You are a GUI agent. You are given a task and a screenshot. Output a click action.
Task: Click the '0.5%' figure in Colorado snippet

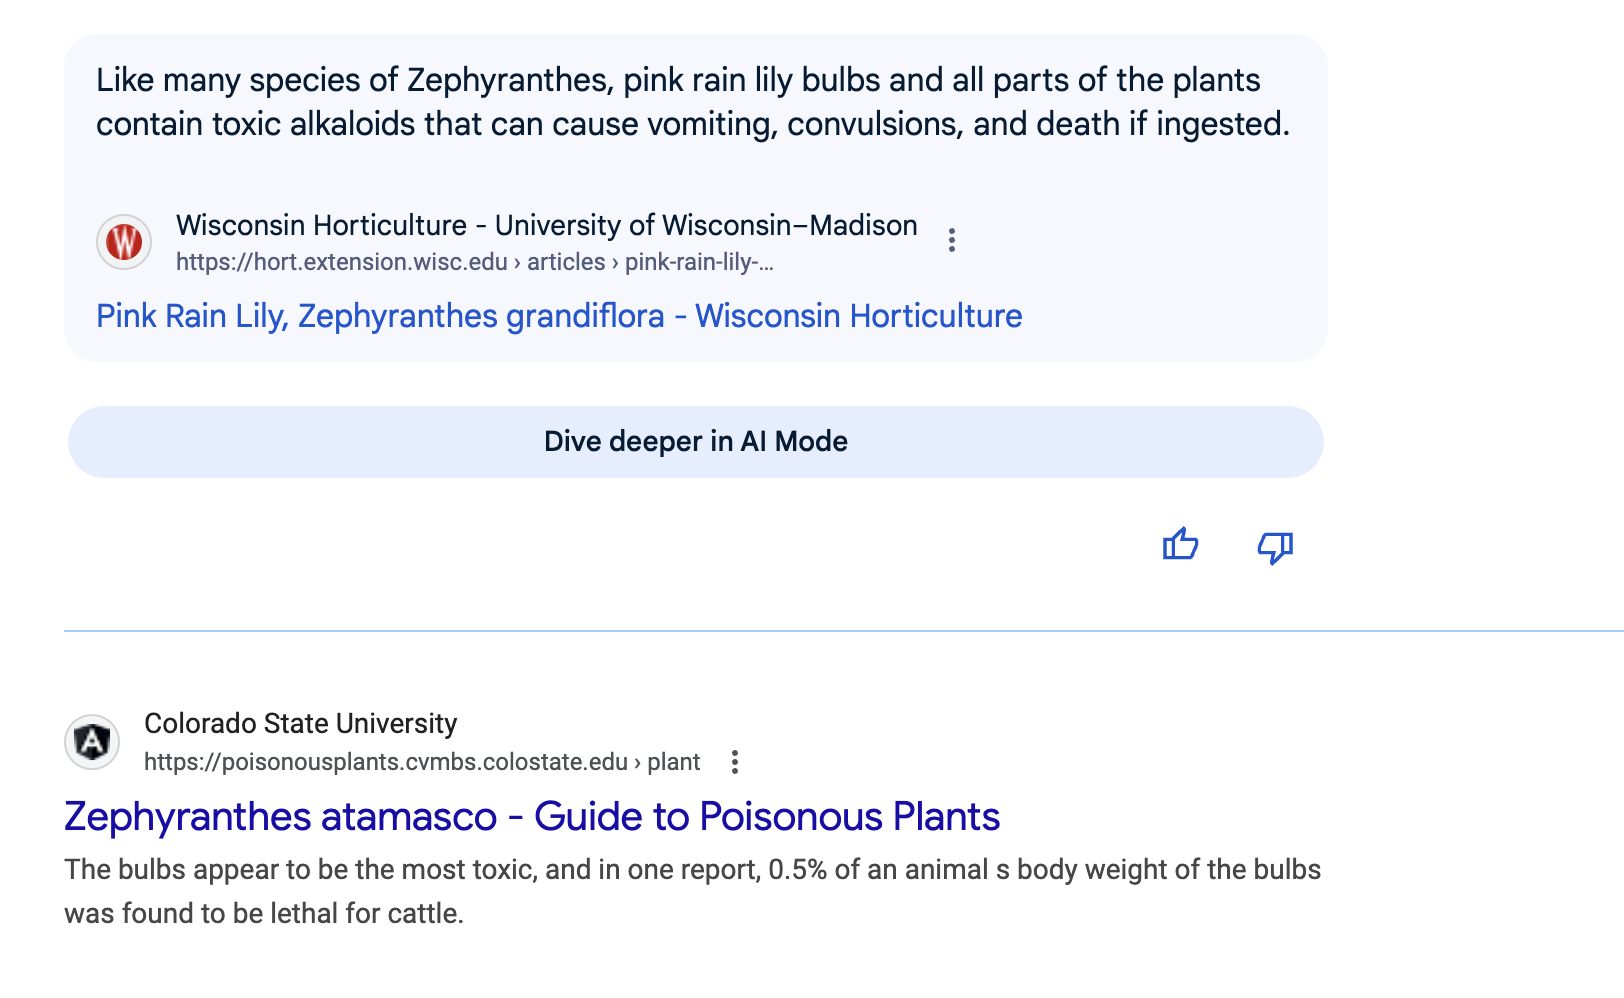(797, 869)
